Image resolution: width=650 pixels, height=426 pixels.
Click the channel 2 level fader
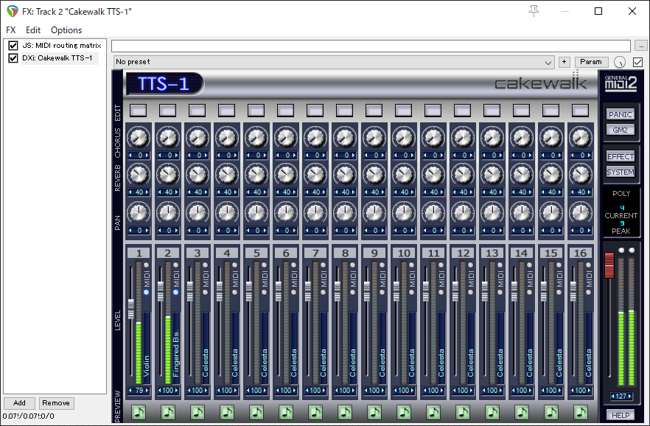(x=160, y=291)
